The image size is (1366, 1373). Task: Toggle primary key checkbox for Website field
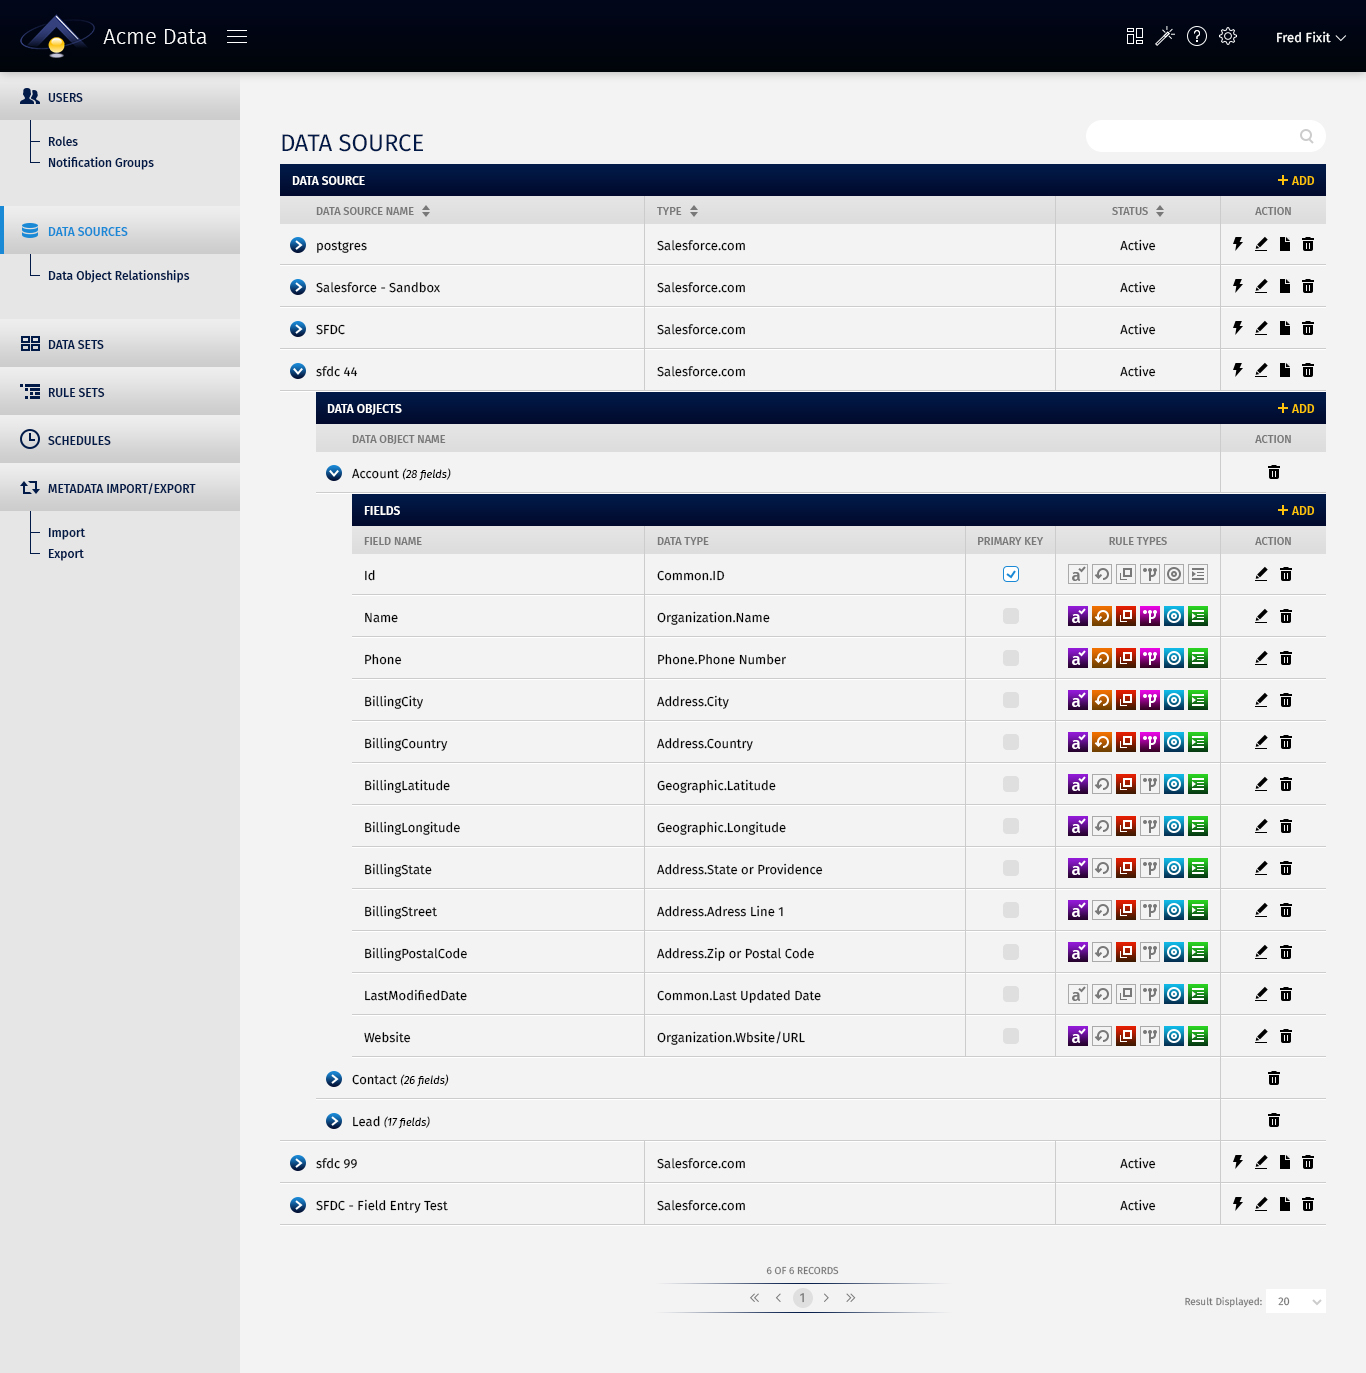click(x=1011, y=1036)
